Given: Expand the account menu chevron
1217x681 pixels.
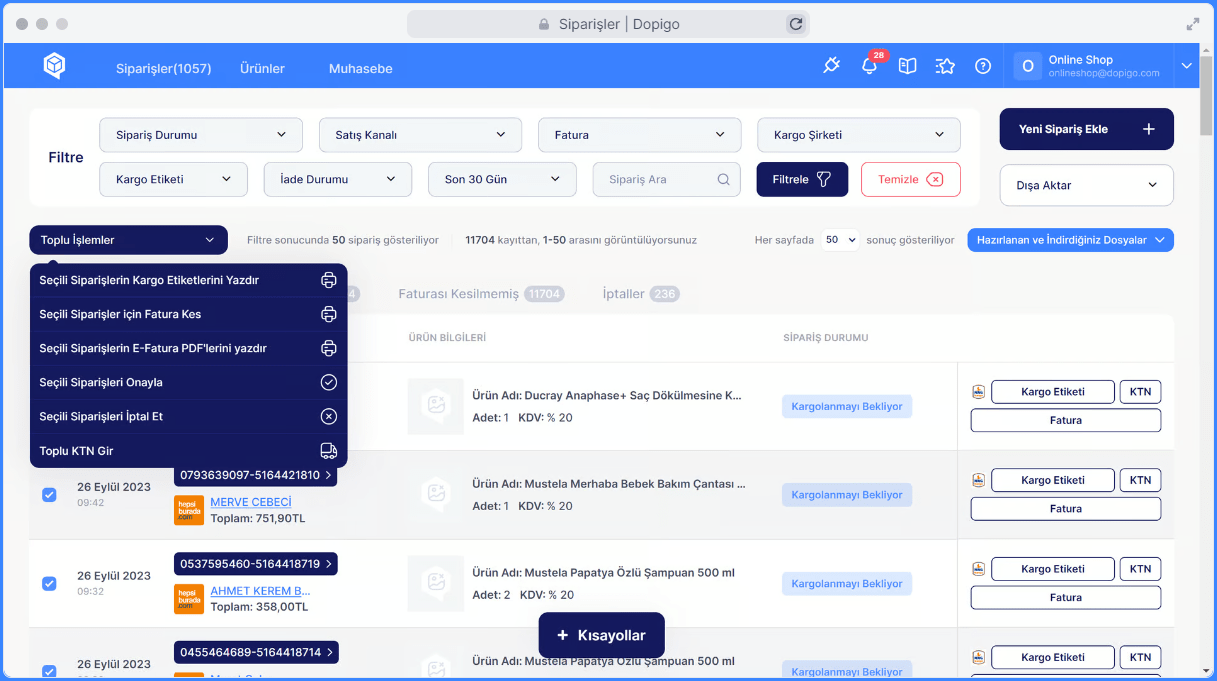Looking at the screenshot, I should coord(1187,66).
